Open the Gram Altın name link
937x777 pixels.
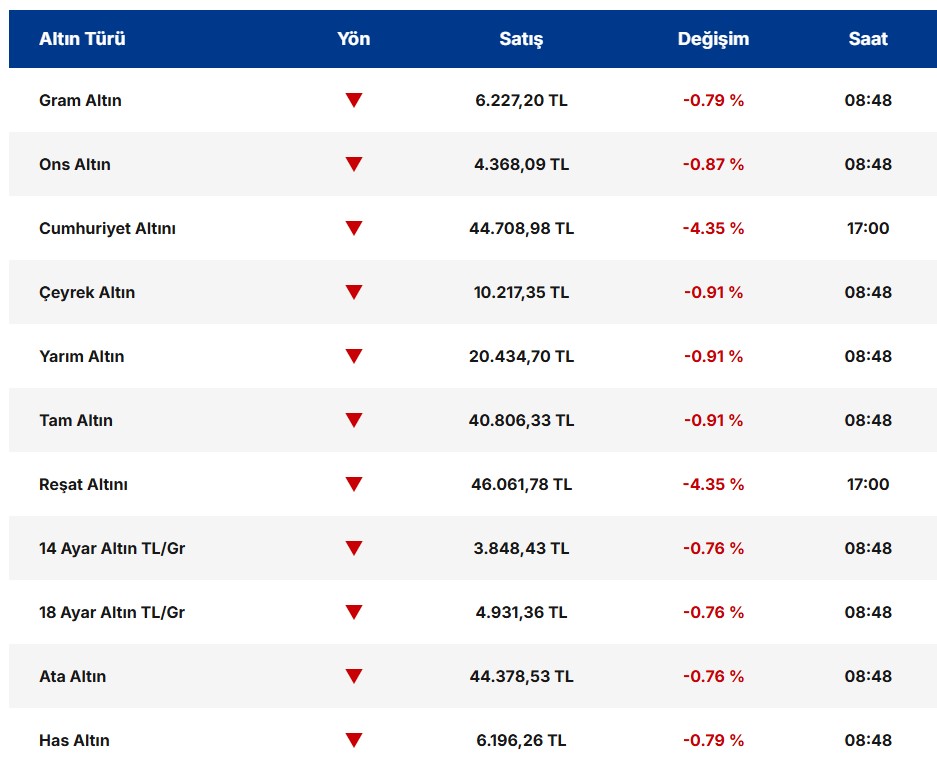tap(80, 100)
